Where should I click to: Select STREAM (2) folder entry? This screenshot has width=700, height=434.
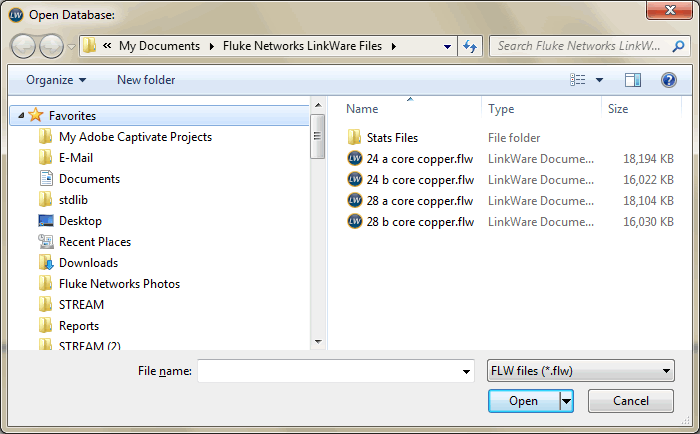point(89,345)
